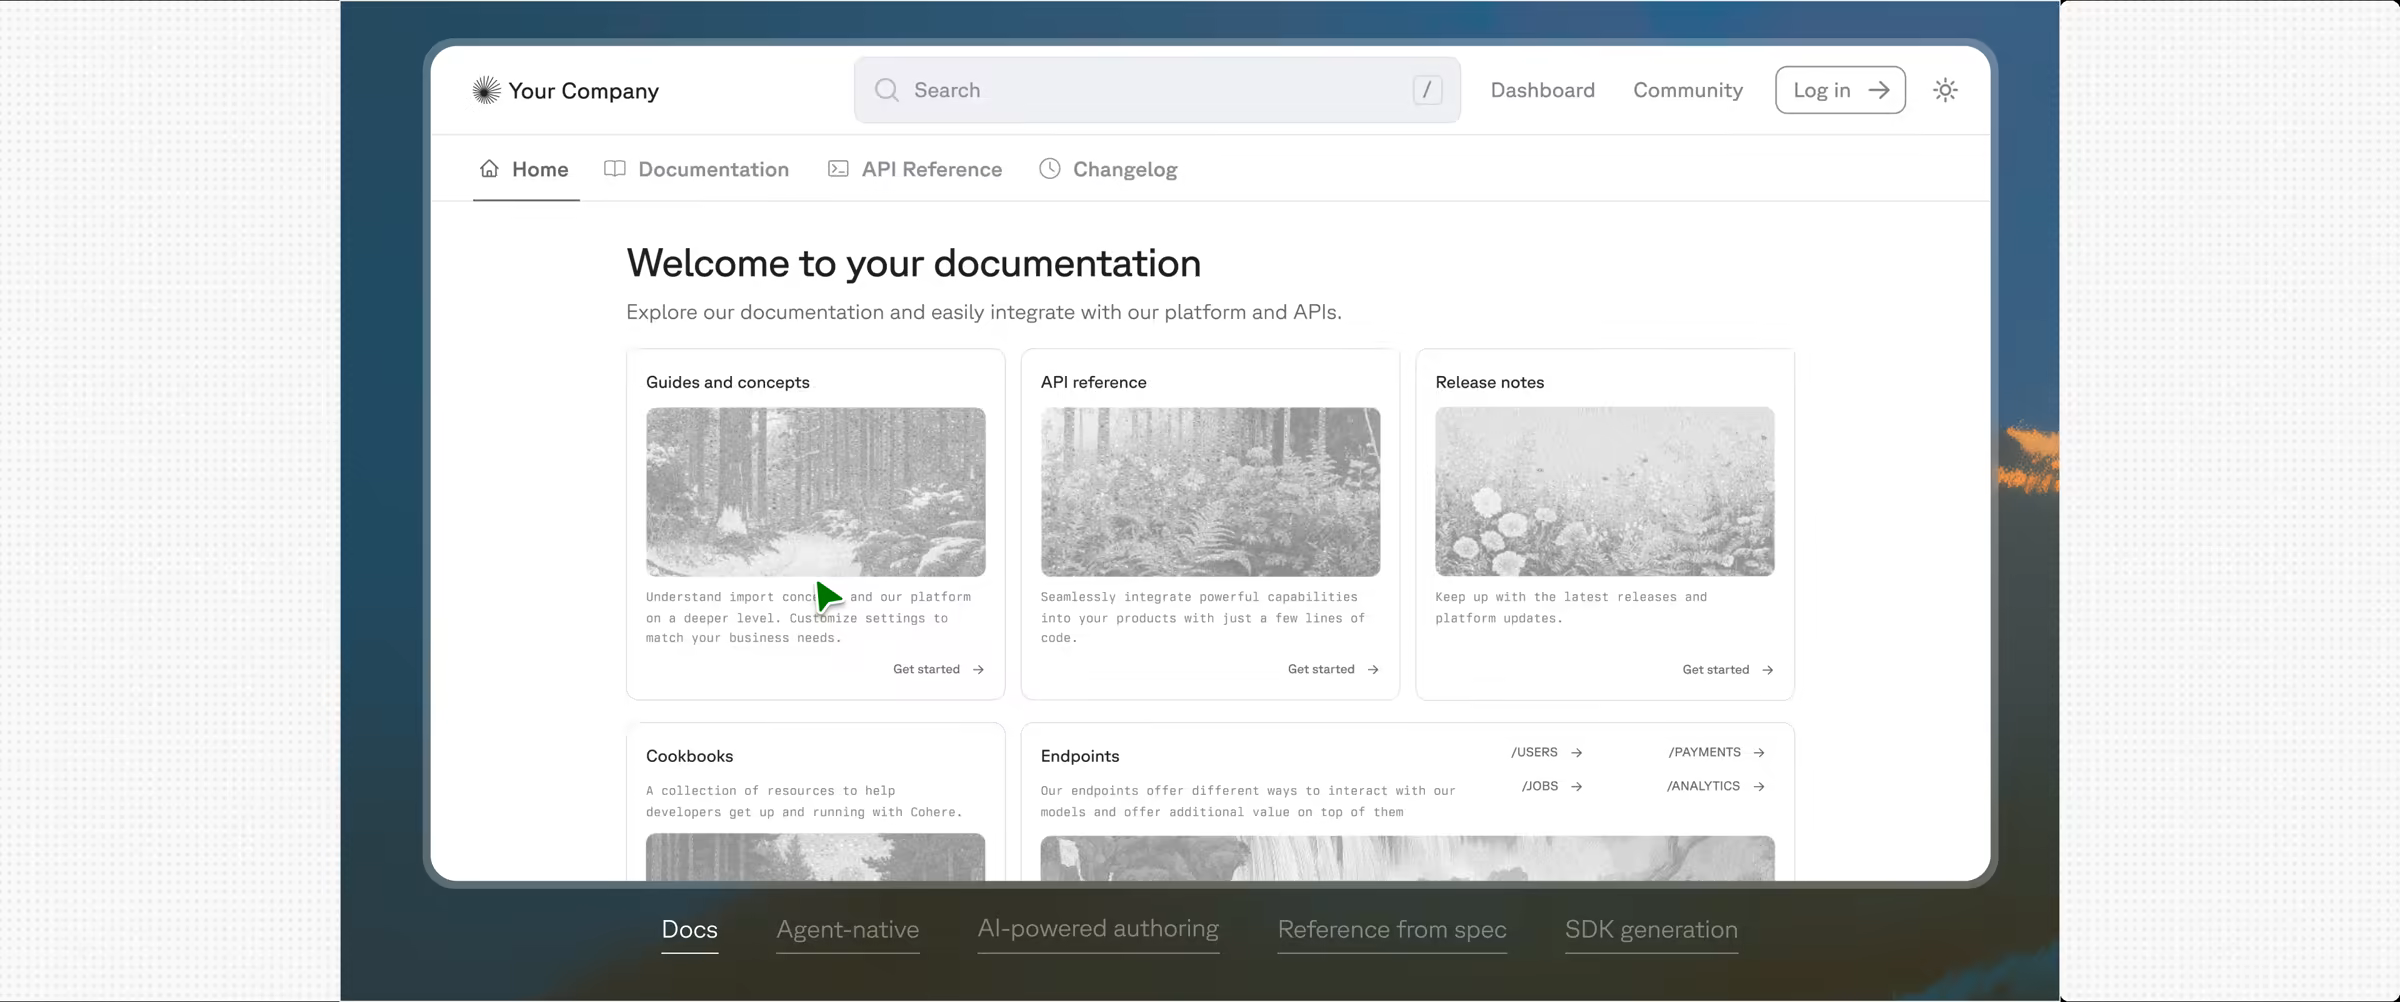Open the Community link
The width and height of the screenshot is (2400, 1002).
pos(1688,90)
